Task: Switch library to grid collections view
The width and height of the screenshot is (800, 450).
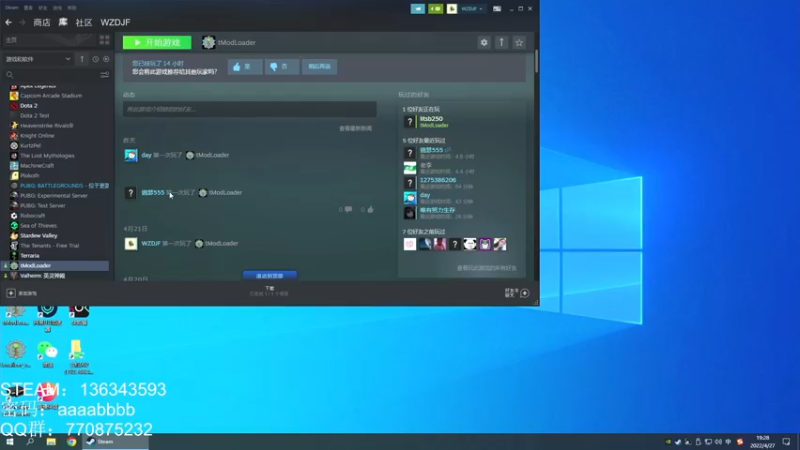Action: (x=105, y=40)
